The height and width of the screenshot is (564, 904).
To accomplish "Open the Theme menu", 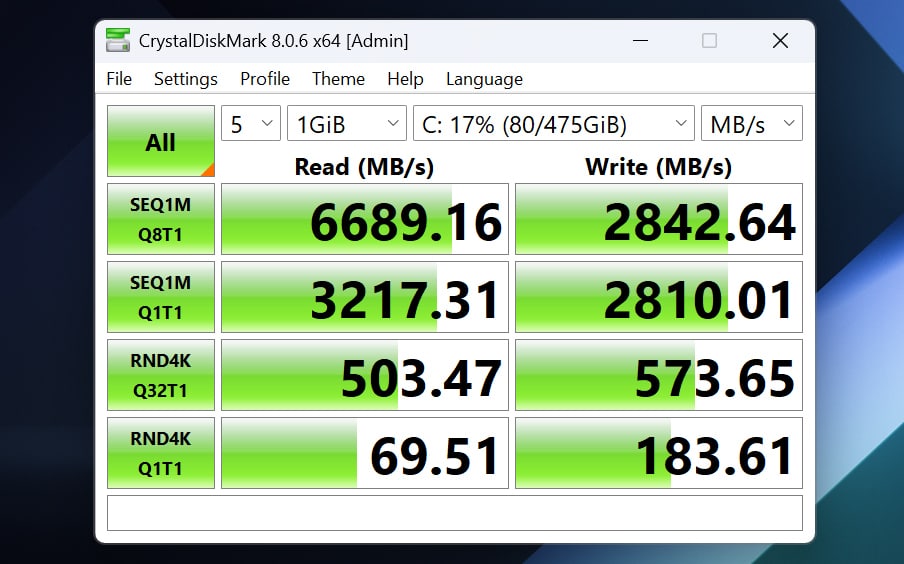I will pyautogui.click(x=338, y=78).
